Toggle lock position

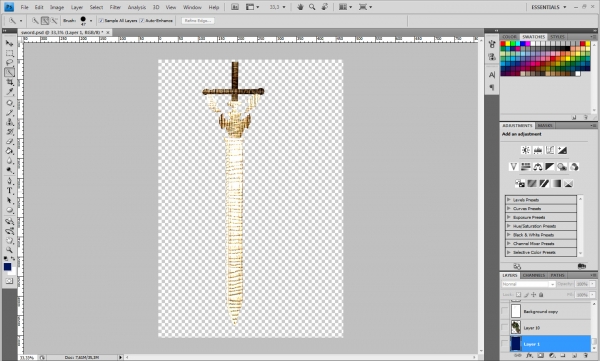coord(534,295)
